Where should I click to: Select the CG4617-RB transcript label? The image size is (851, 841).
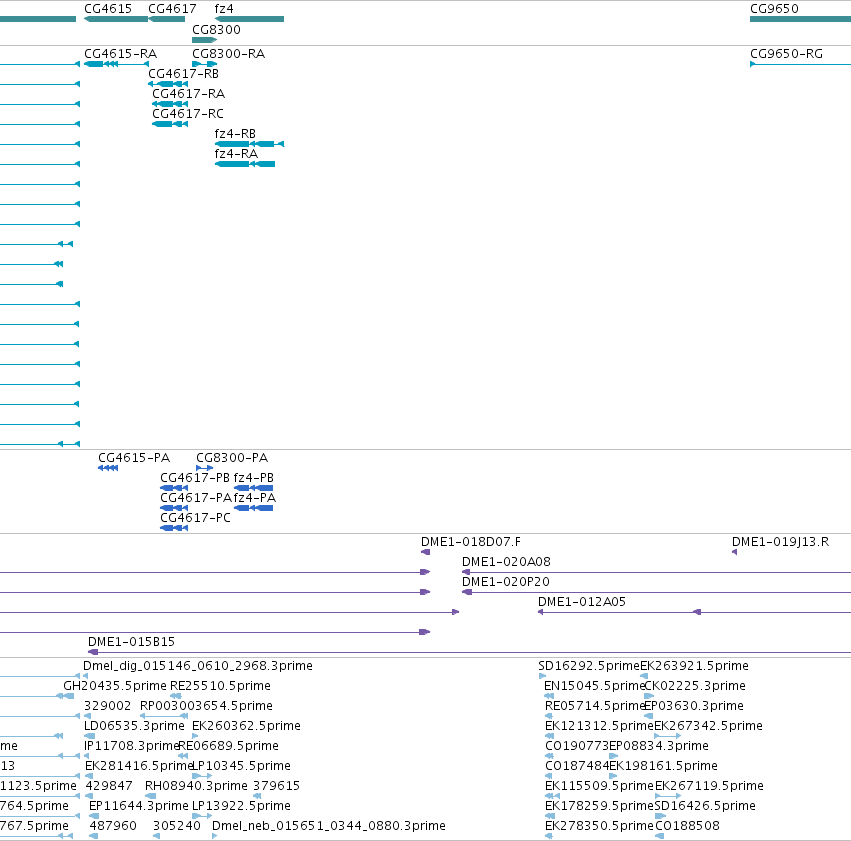click(183, 74)
